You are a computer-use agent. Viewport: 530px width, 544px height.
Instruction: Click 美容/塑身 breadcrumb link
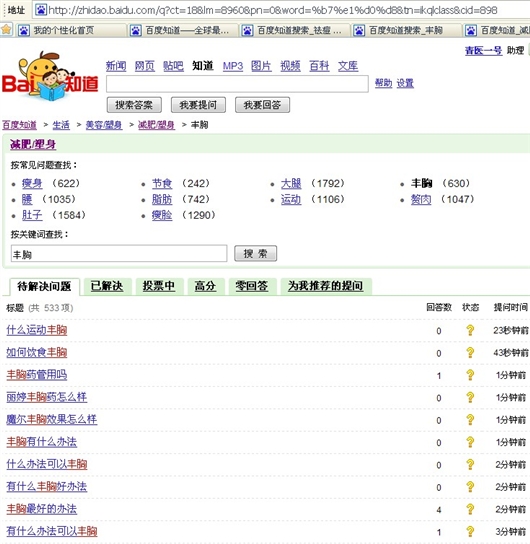(x=104, y=125)
